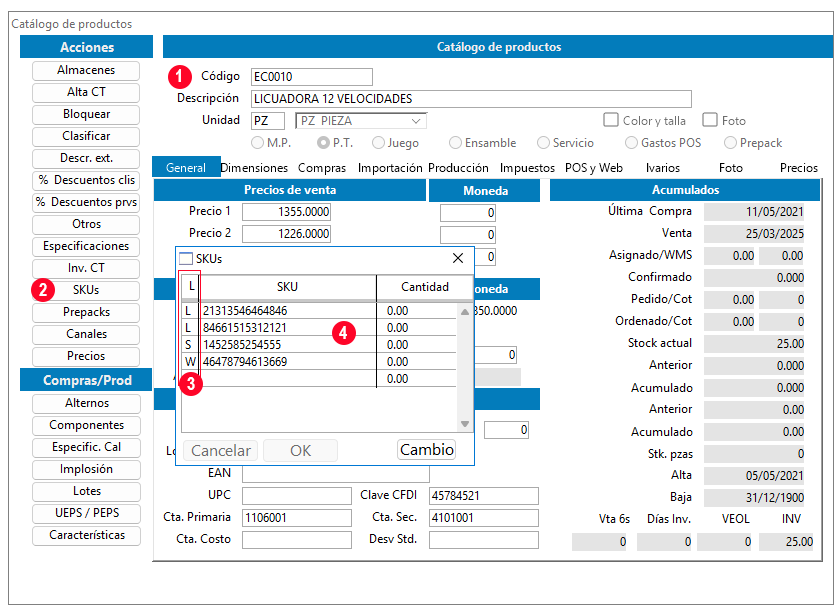The width and height of the screenshot is (840, 612).
Task: Open % Descuentos clis
Action: pyautogui.click(x=86, y=180)
